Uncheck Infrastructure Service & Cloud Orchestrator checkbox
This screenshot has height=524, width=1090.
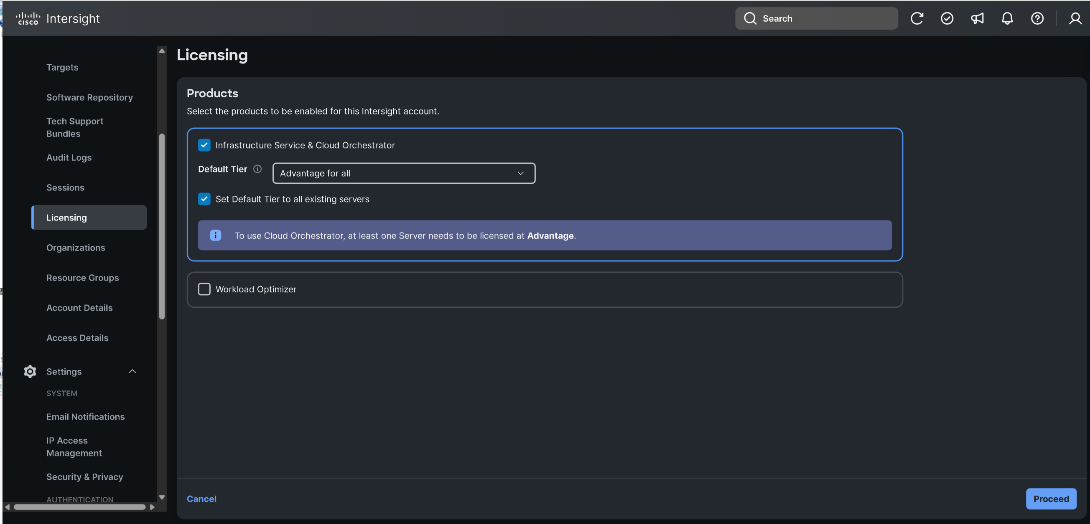(x=204, y=145)
